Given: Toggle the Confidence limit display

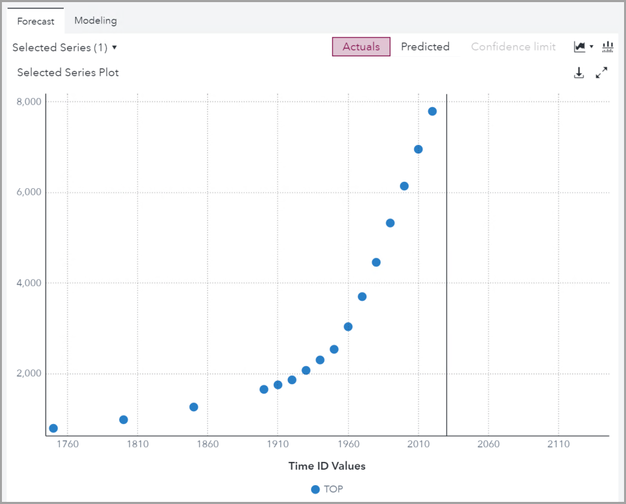Looking at the screenshot, I should coord(516,47).
